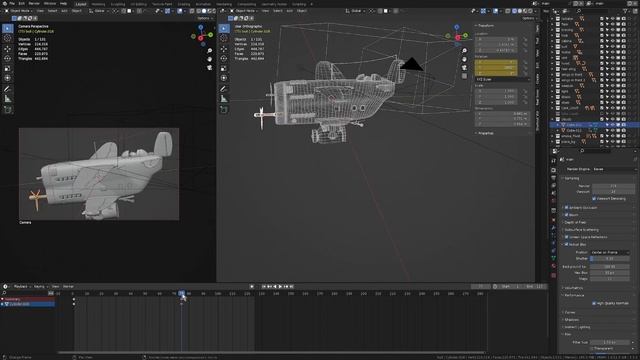Open the World properties tab icon

(x=553, y=201)
